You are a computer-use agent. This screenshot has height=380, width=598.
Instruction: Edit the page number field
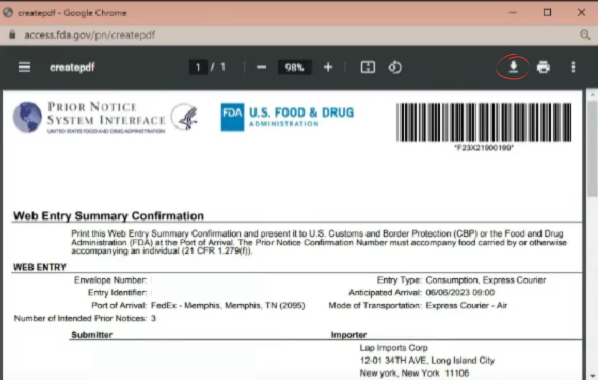(x=198, y=68)
